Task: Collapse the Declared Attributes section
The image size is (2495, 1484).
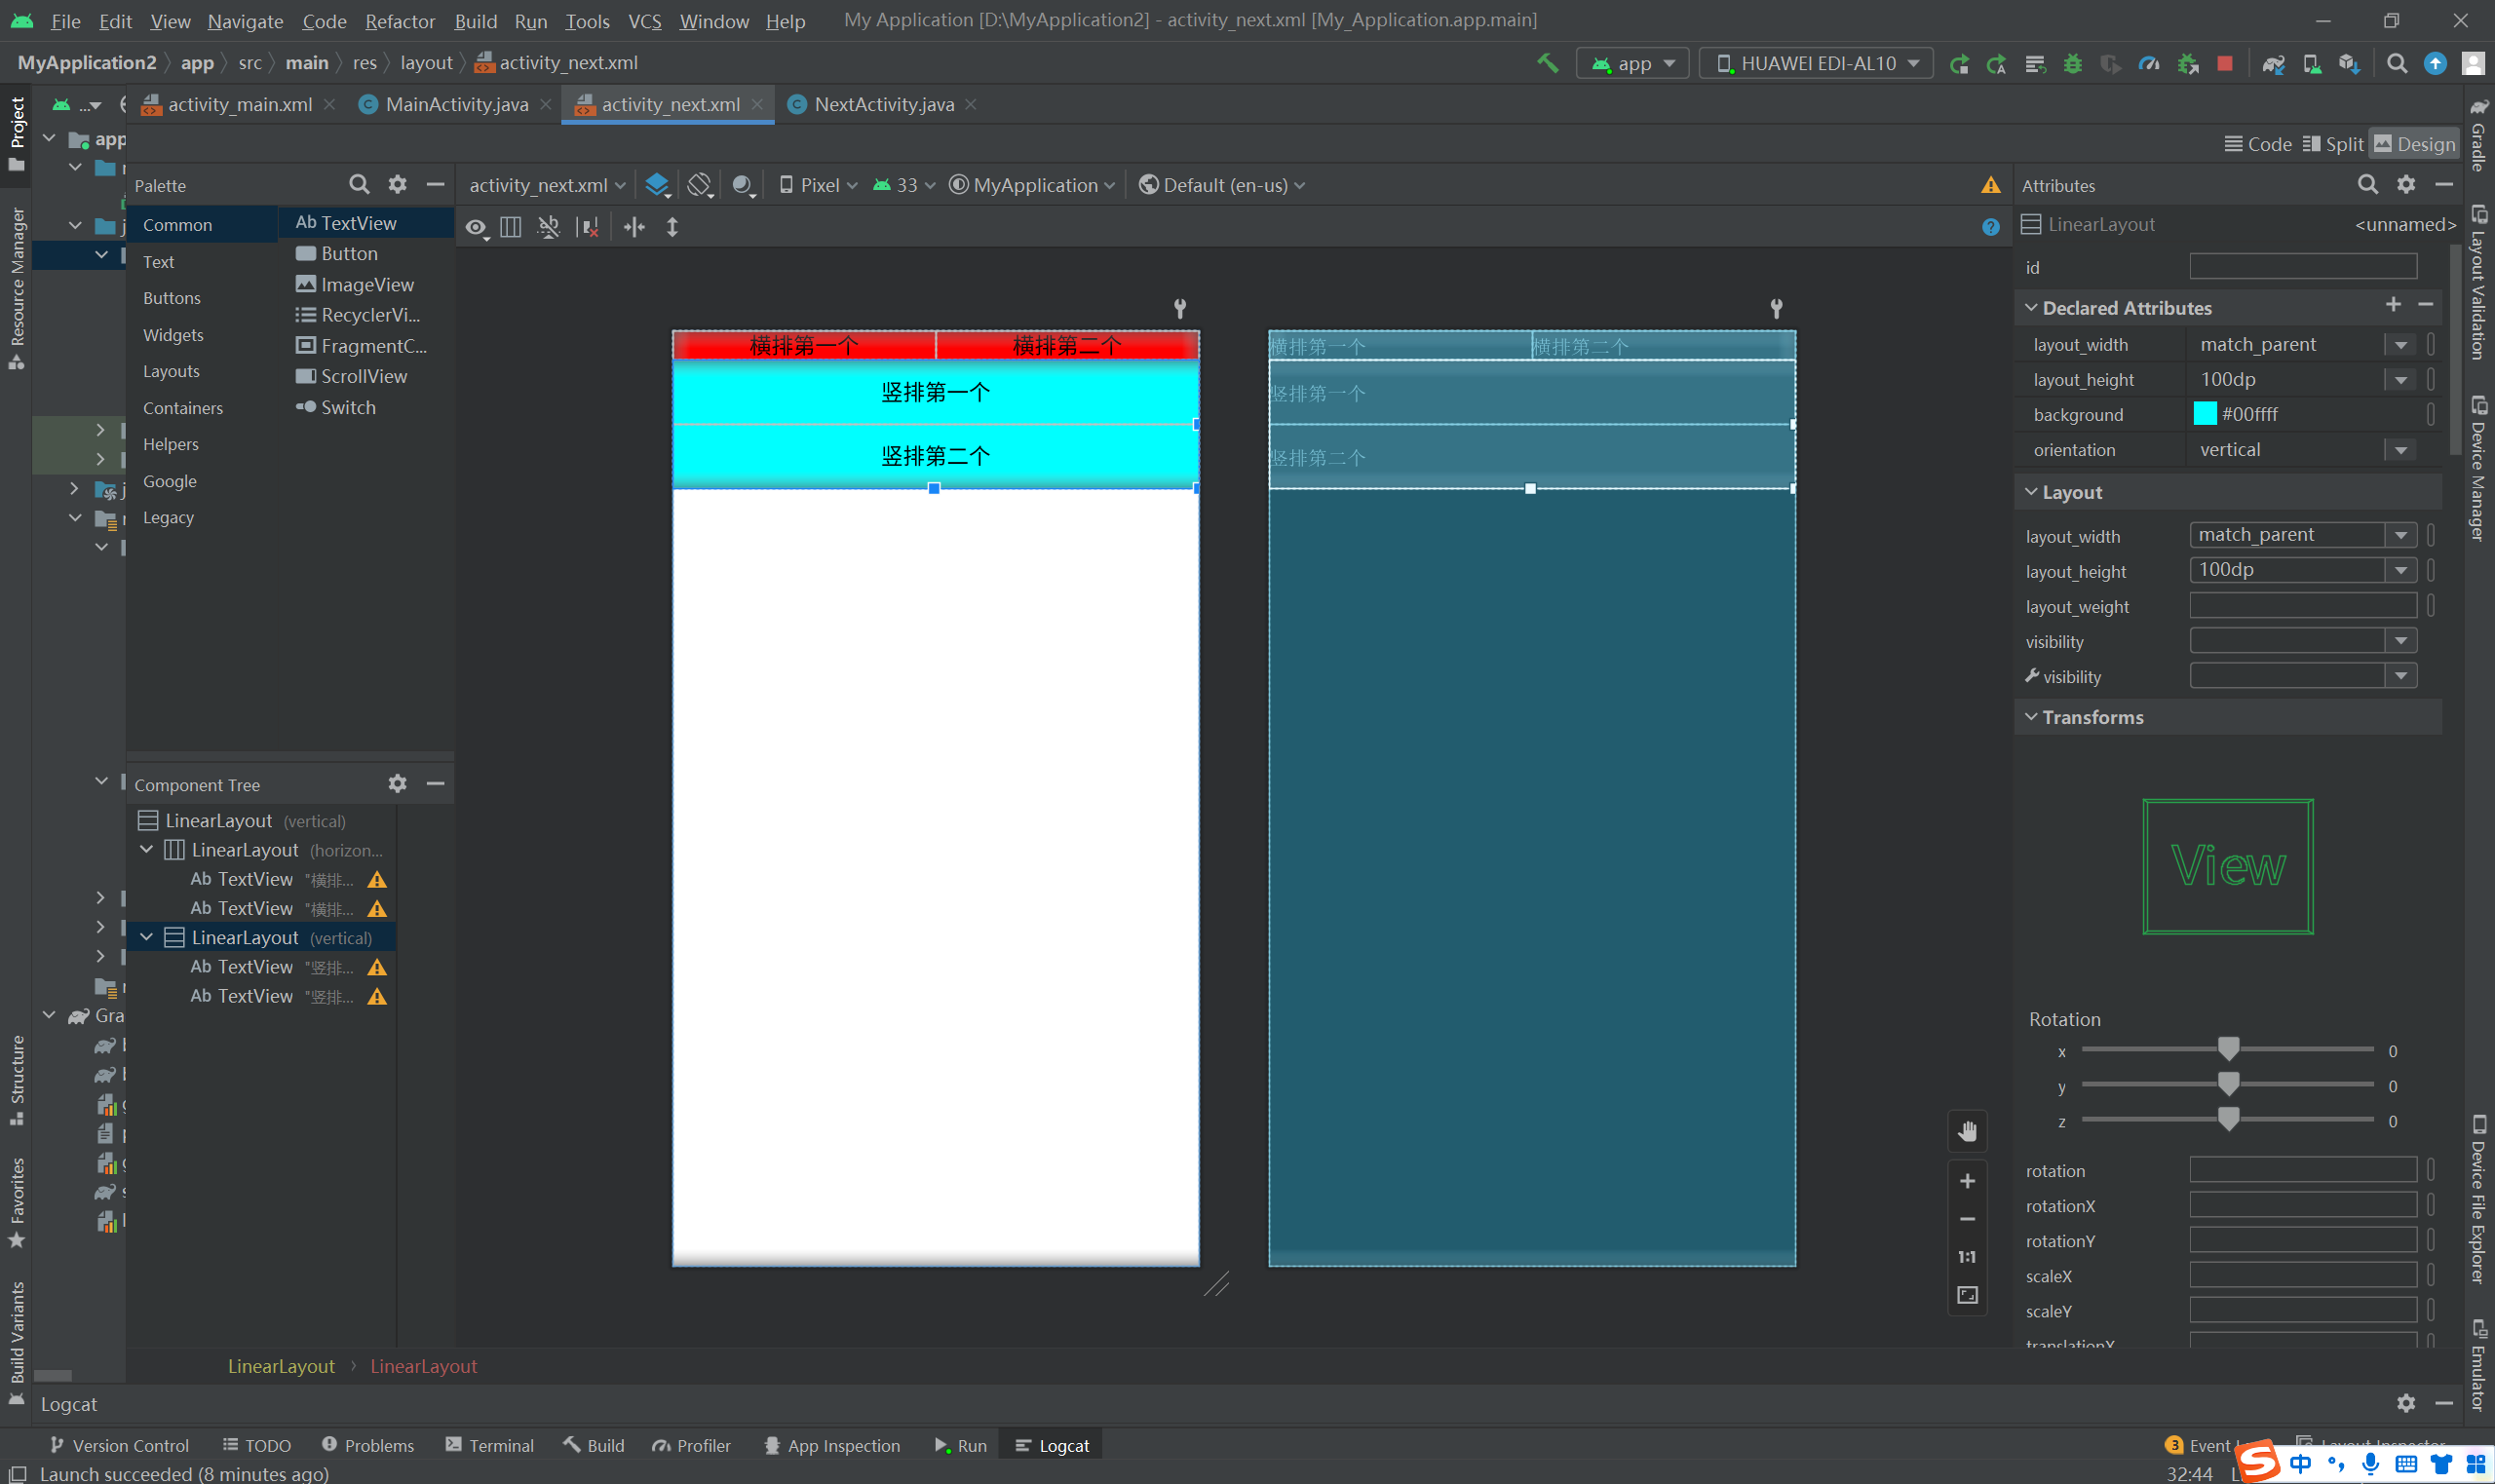Action: pos(2031,308)
